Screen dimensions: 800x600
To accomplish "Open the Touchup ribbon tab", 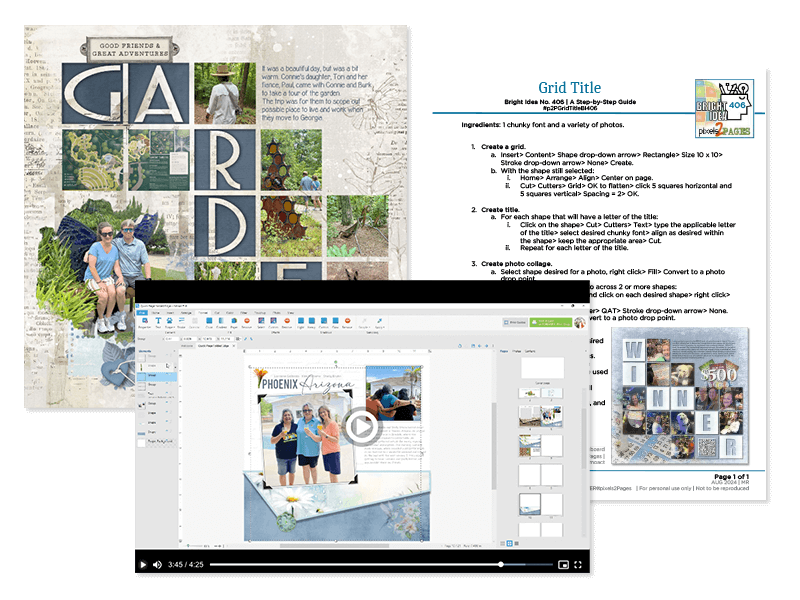I will point(260,312).
